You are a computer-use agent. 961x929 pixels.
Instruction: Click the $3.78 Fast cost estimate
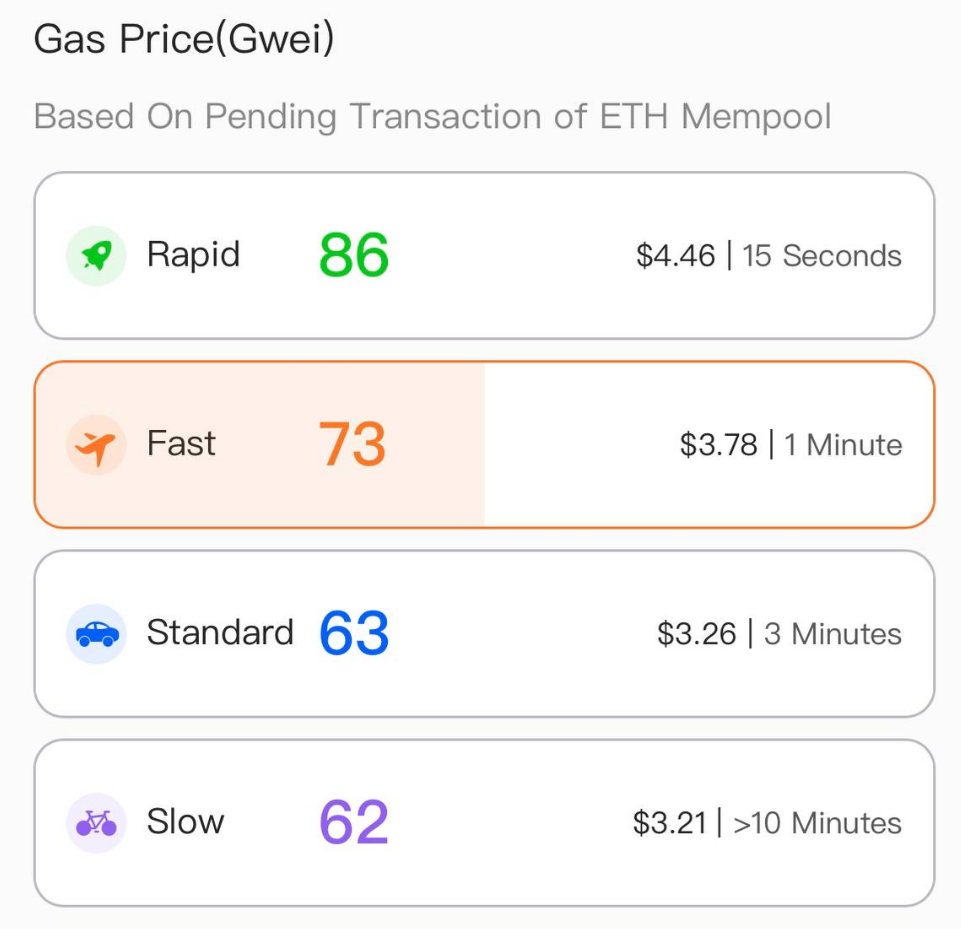(x=719, y=445)
